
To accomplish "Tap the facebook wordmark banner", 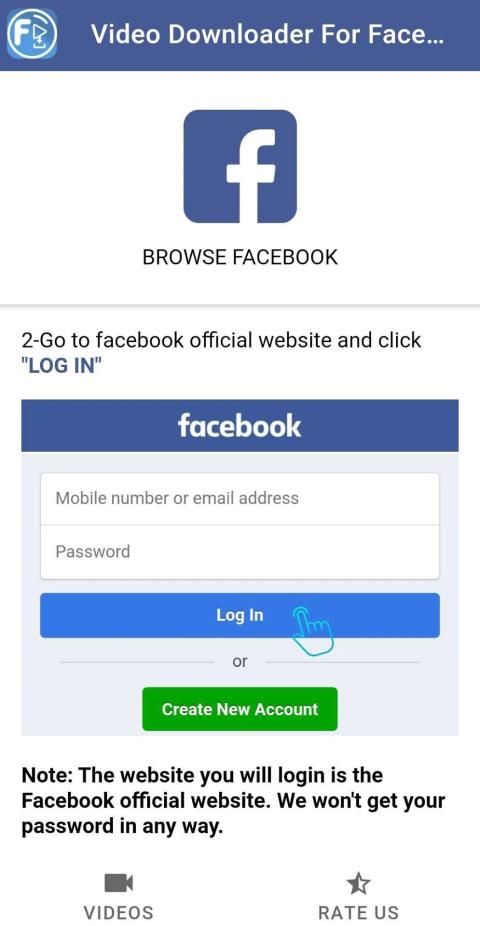I will (240, 426).
